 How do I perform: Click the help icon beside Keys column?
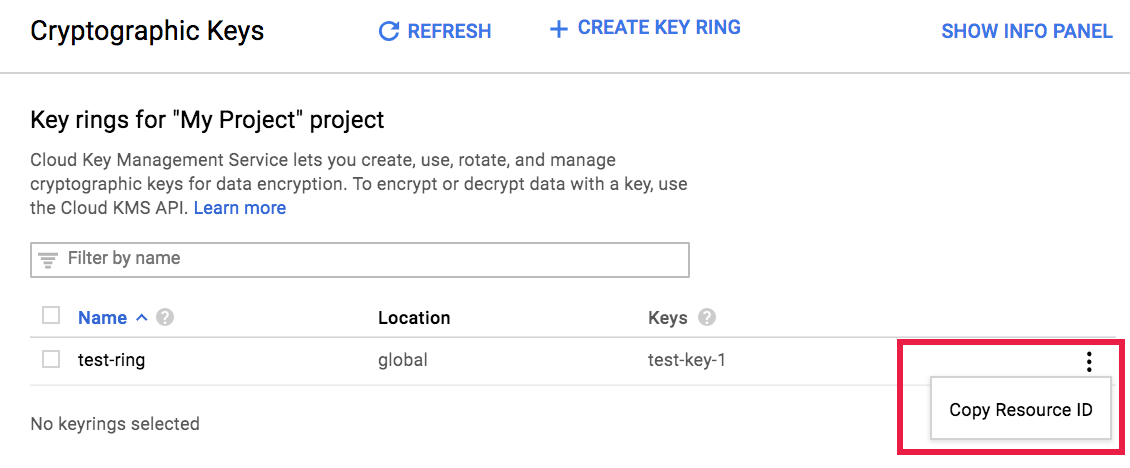[707, 318]
